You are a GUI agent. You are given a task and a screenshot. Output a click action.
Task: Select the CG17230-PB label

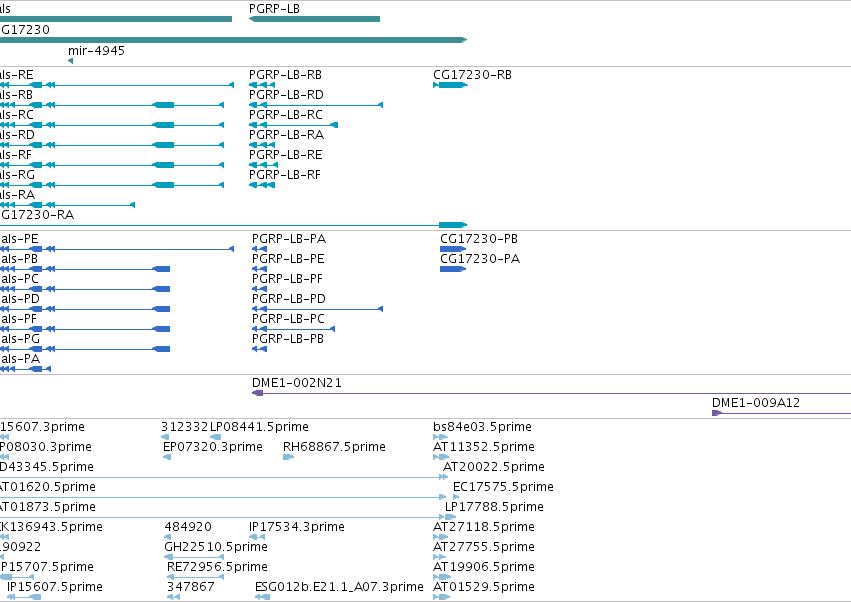479,239
